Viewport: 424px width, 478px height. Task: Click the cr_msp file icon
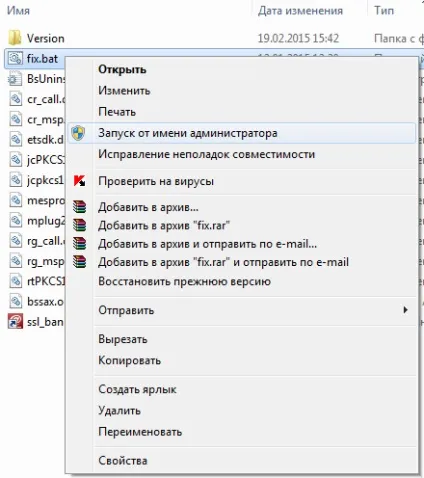pos(15,119)
